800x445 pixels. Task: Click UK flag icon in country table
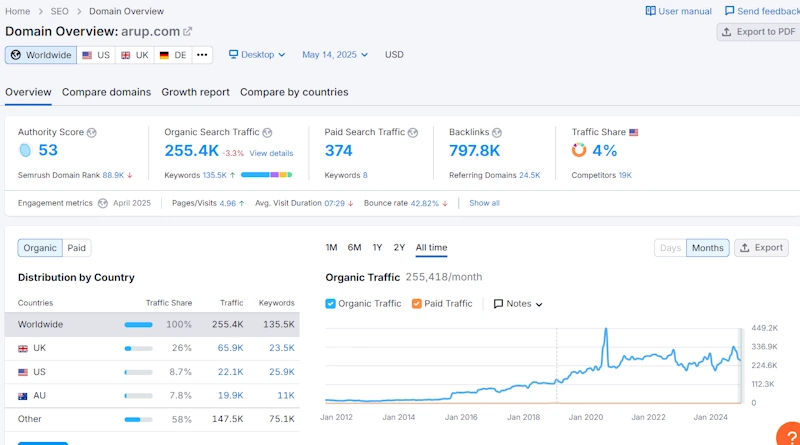[x=22, y=349]
